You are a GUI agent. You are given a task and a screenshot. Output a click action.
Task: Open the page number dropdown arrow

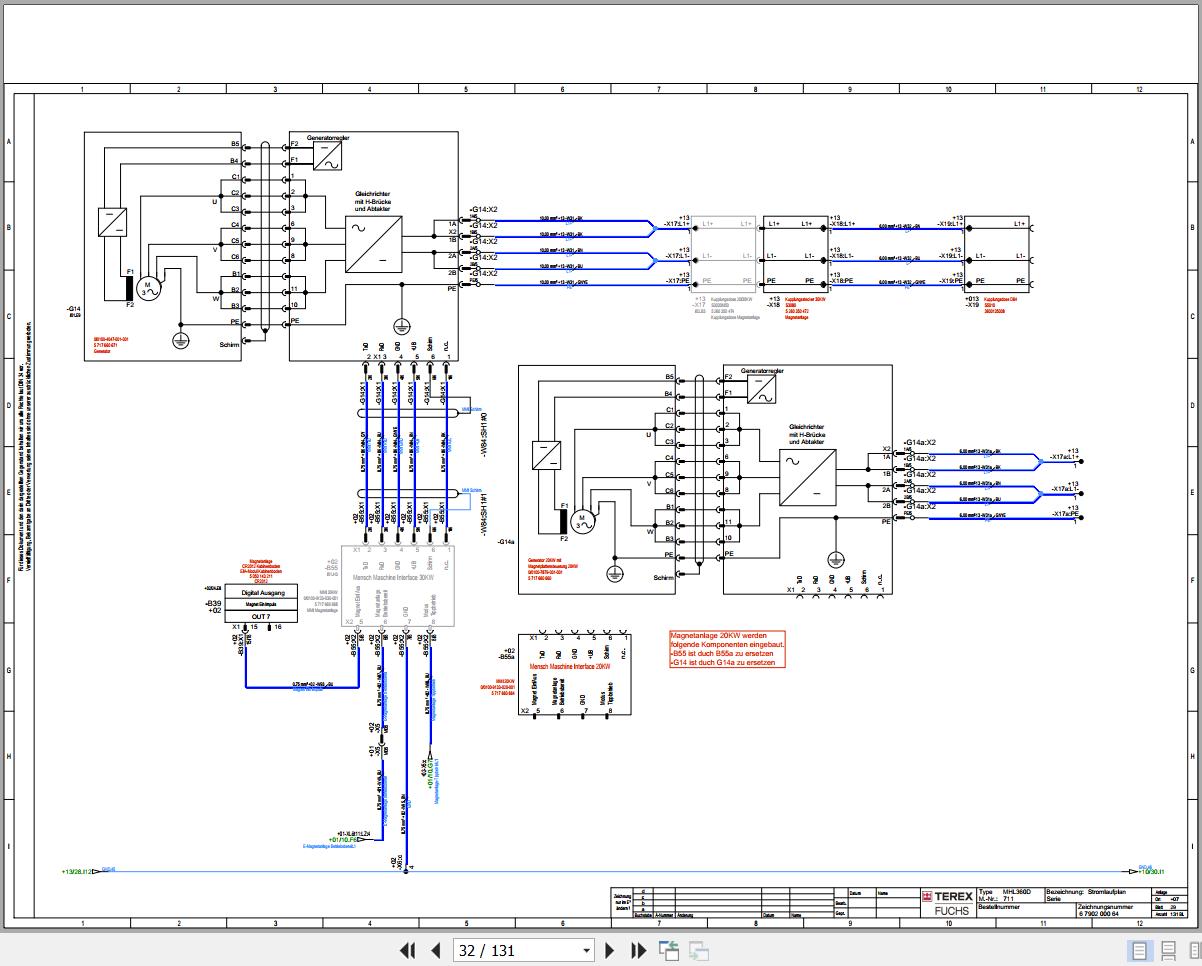point(587,951)
